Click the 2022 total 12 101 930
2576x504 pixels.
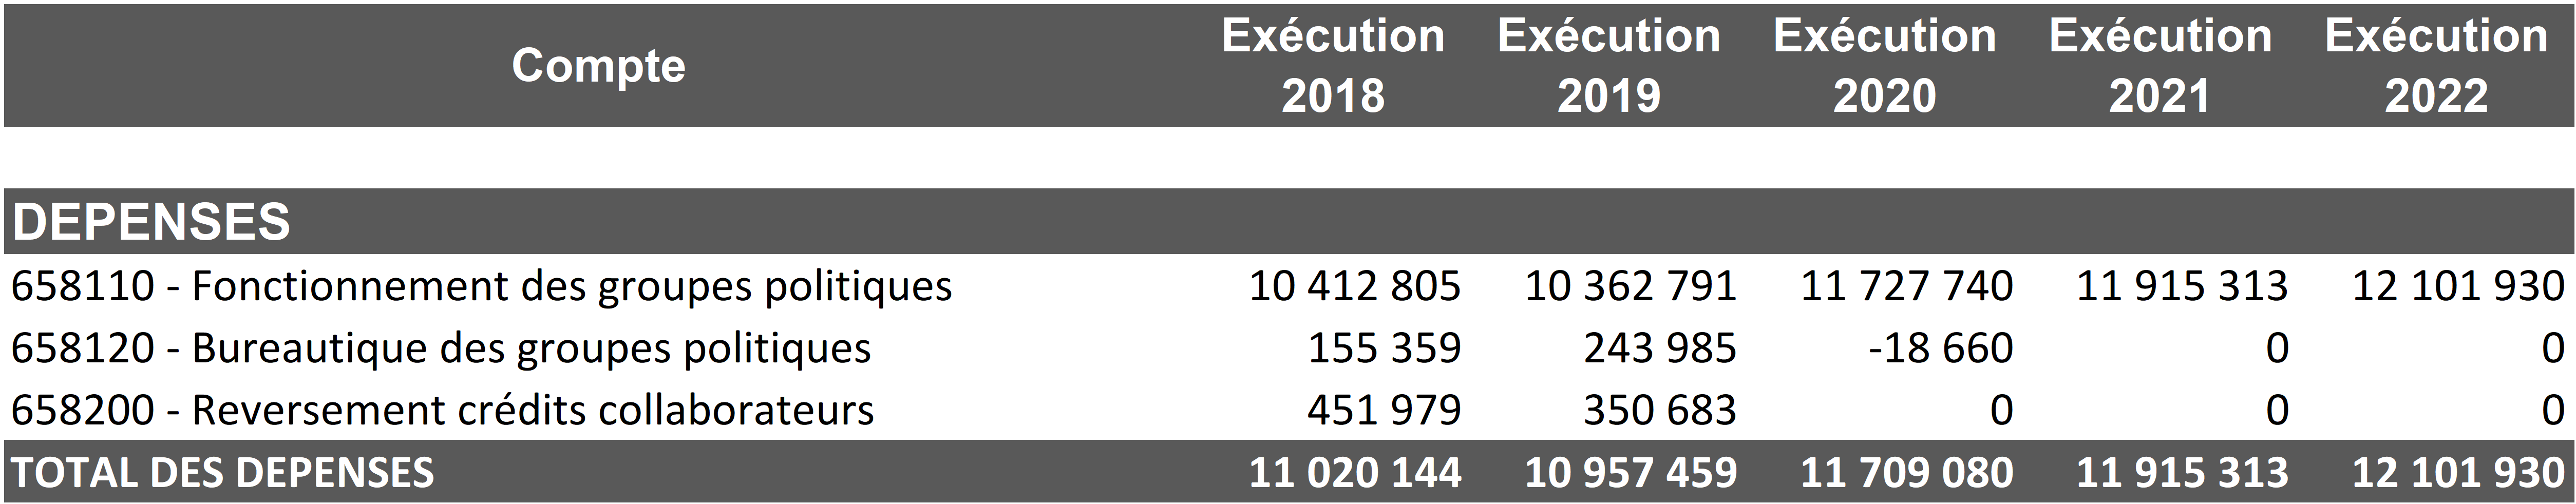pos(2458,473)
